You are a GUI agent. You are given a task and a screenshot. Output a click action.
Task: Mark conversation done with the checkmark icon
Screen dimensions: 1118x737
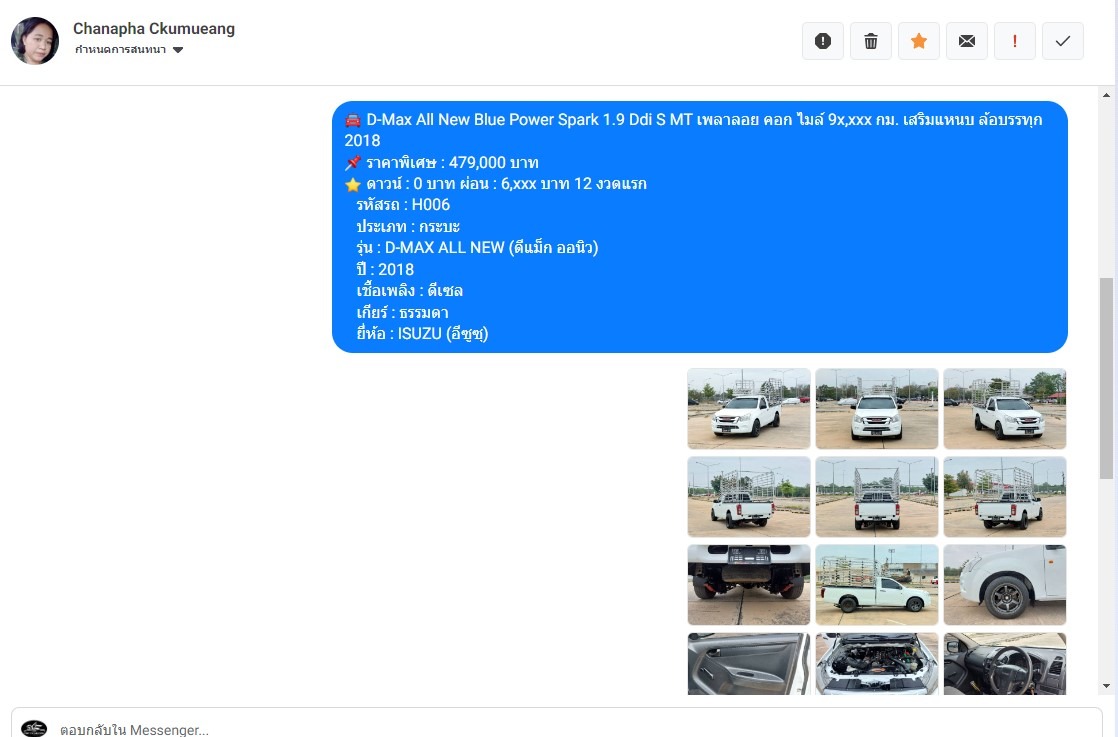point(1063,41)
